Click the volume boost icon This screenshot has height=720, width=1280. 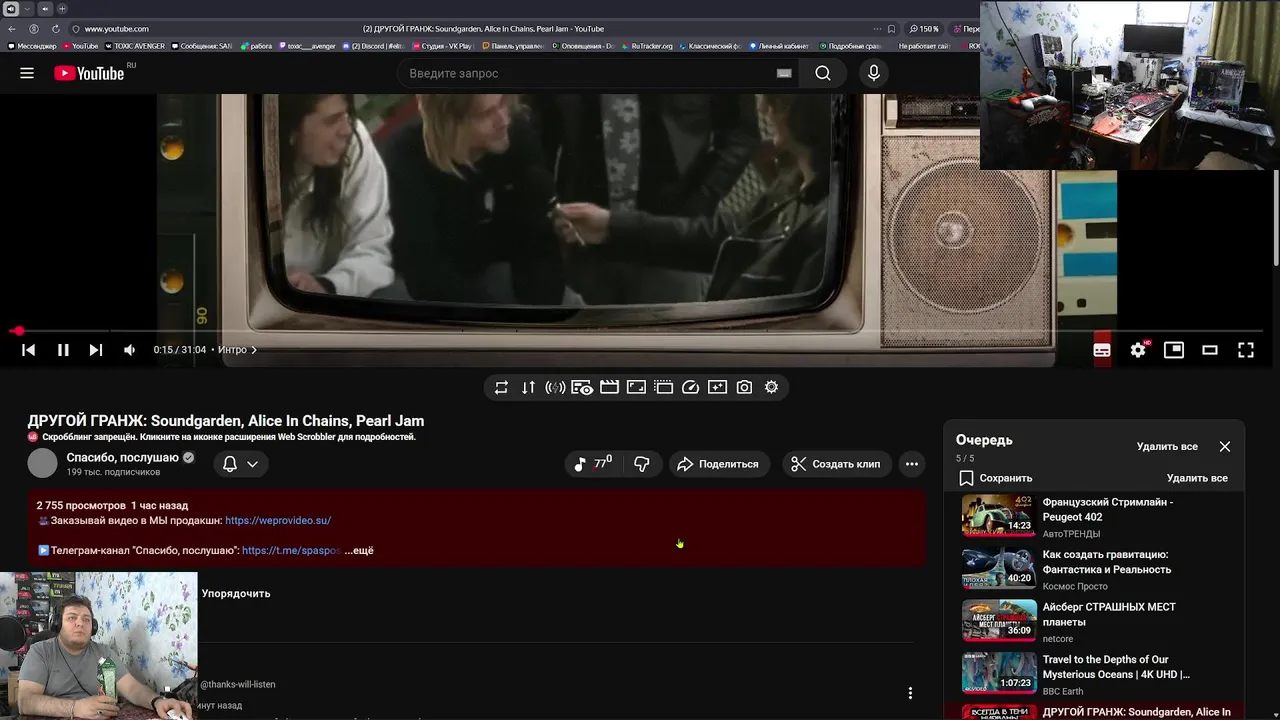555,387
